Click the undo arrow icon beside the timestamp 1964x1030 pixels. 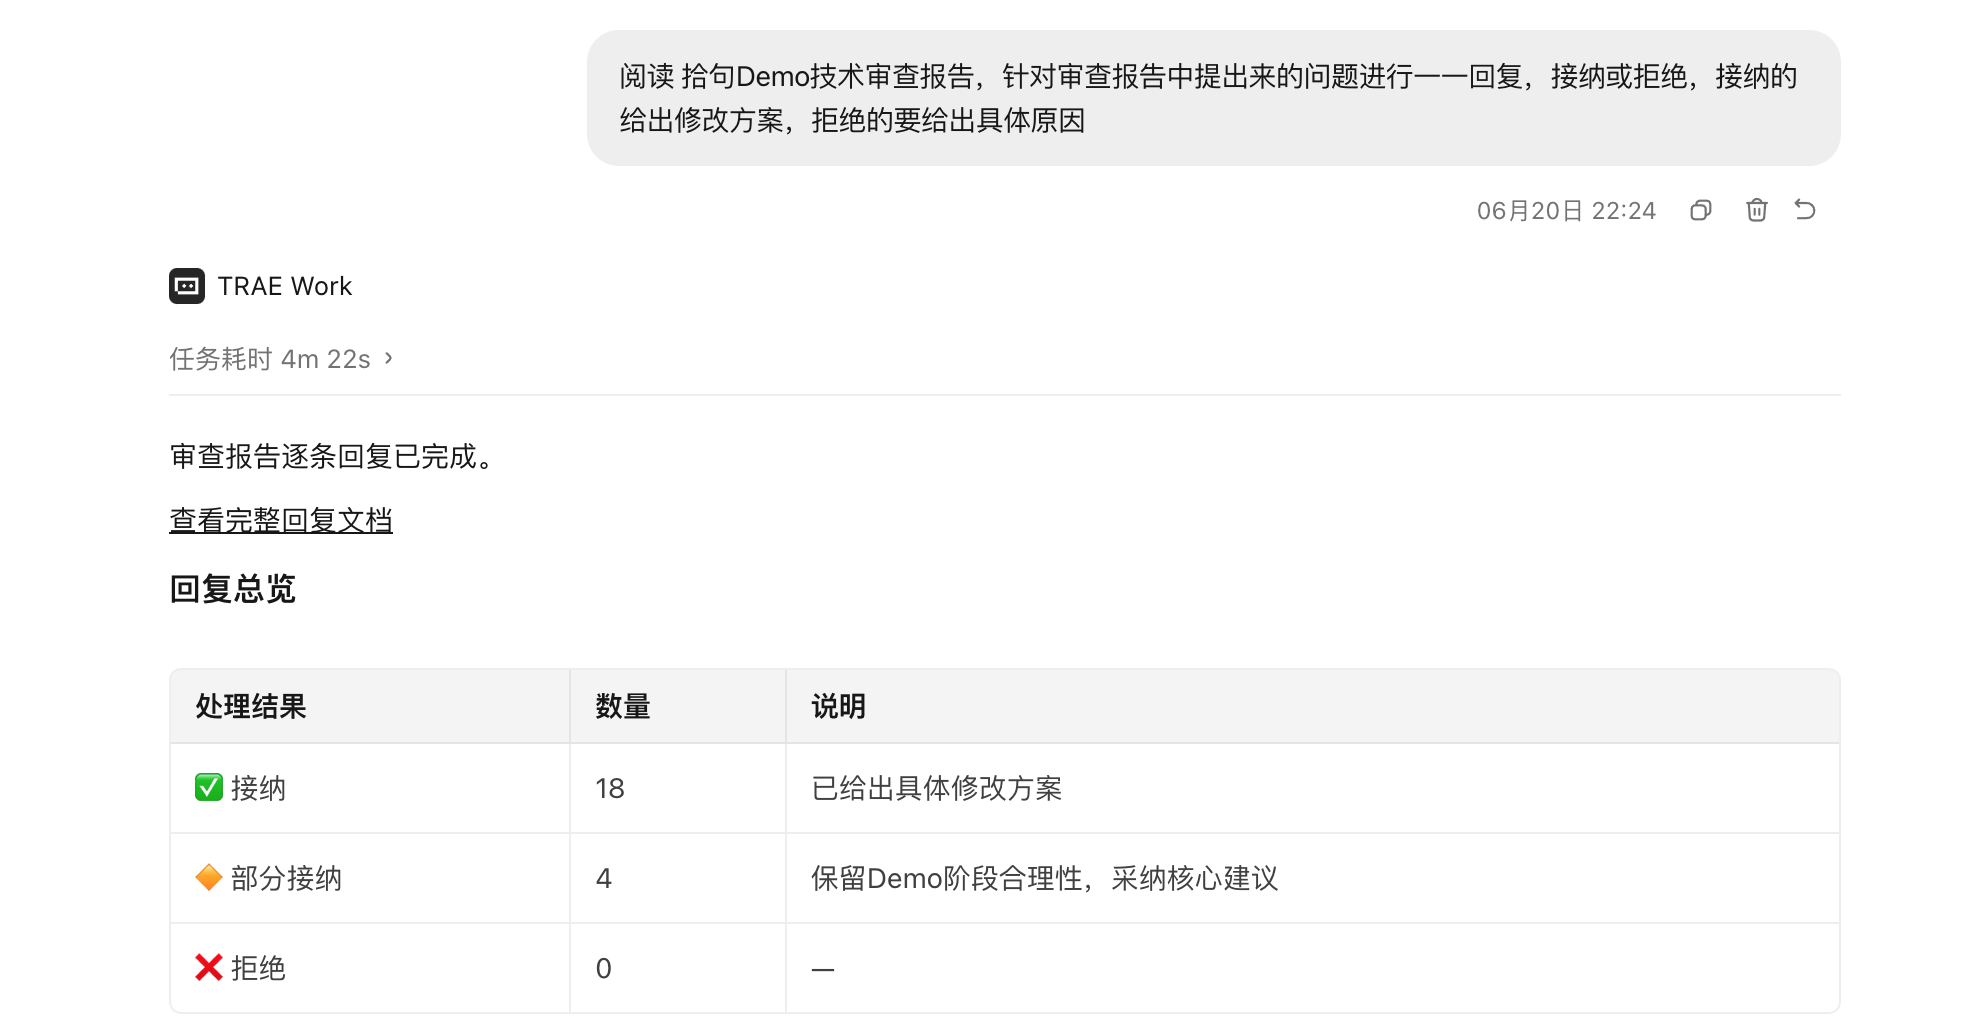[x=1805, y=210]
